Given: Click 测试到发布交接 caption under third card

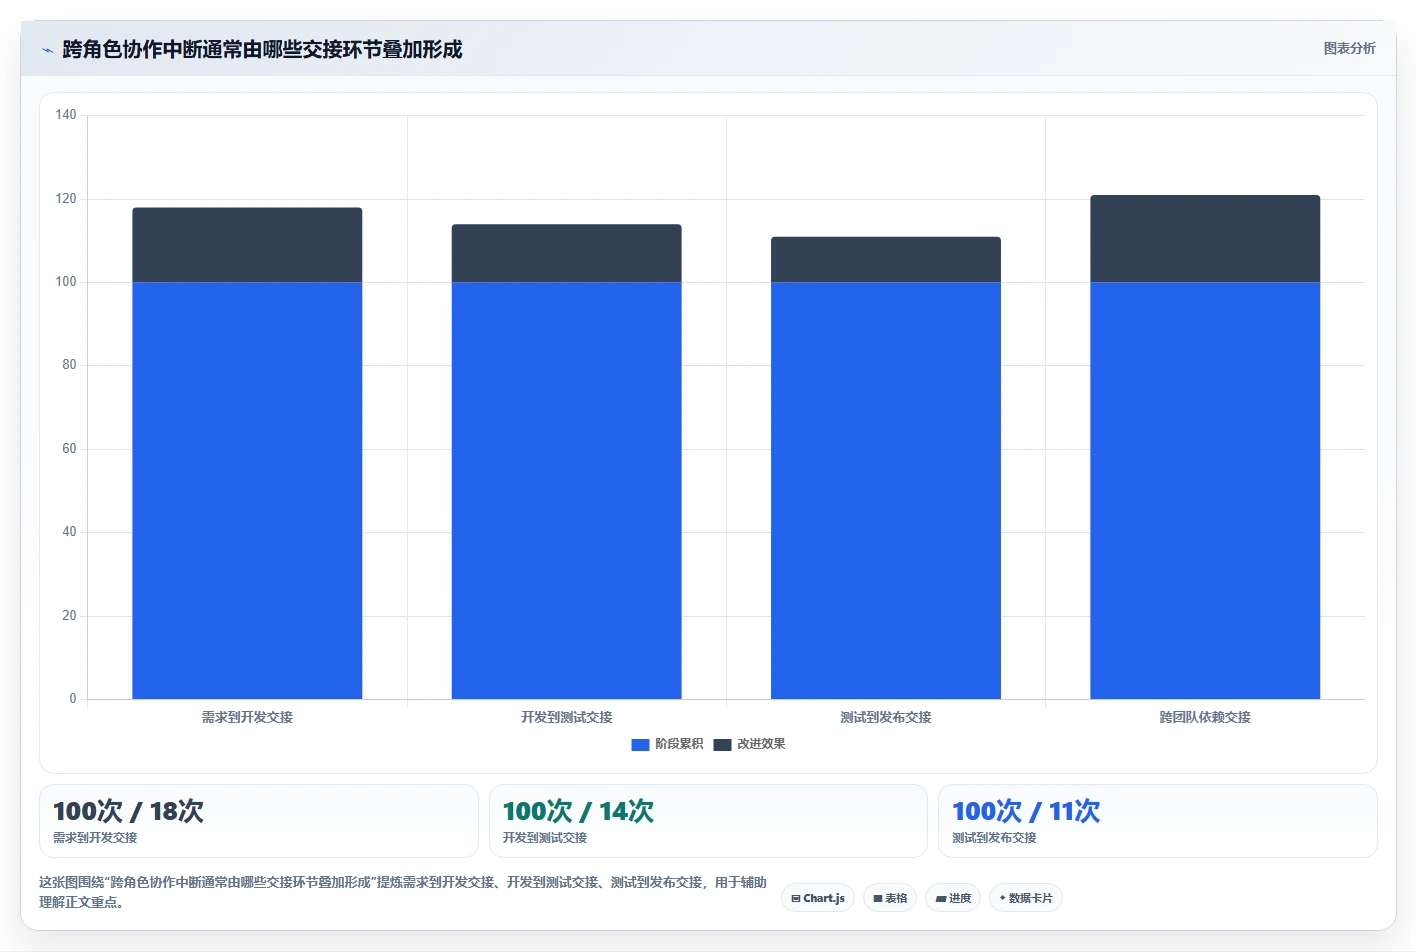Looking at the screenshot, I should [x=994, y=838].
